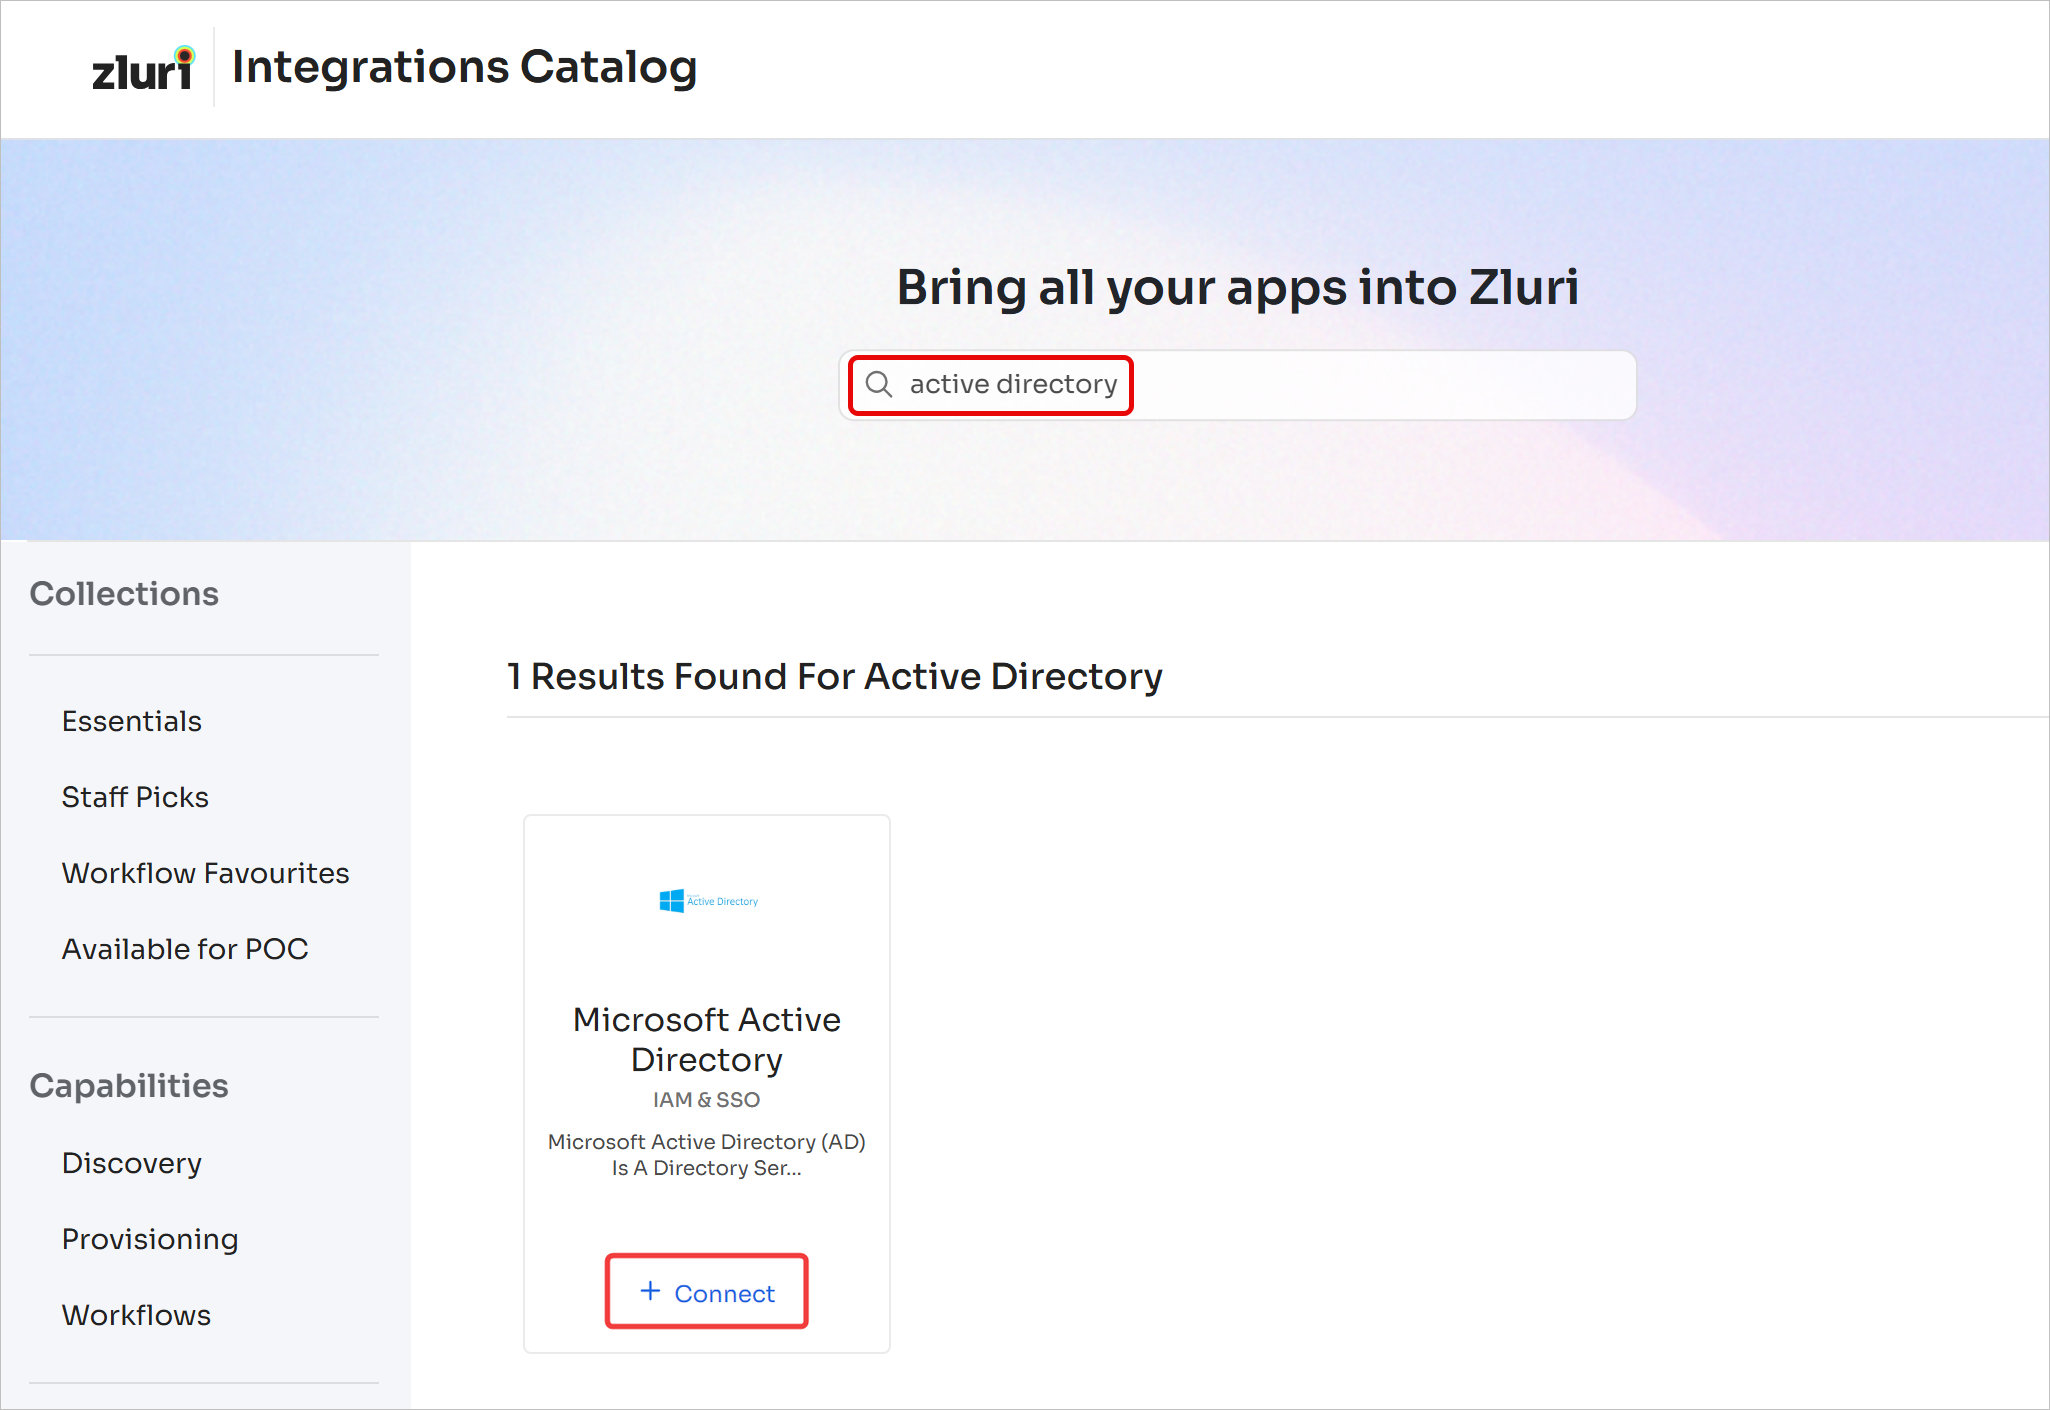Filter by Discovery capability
The height and width of the screenshot is (1410, 2050).
pyautogui.click(x=132, y=1163)
